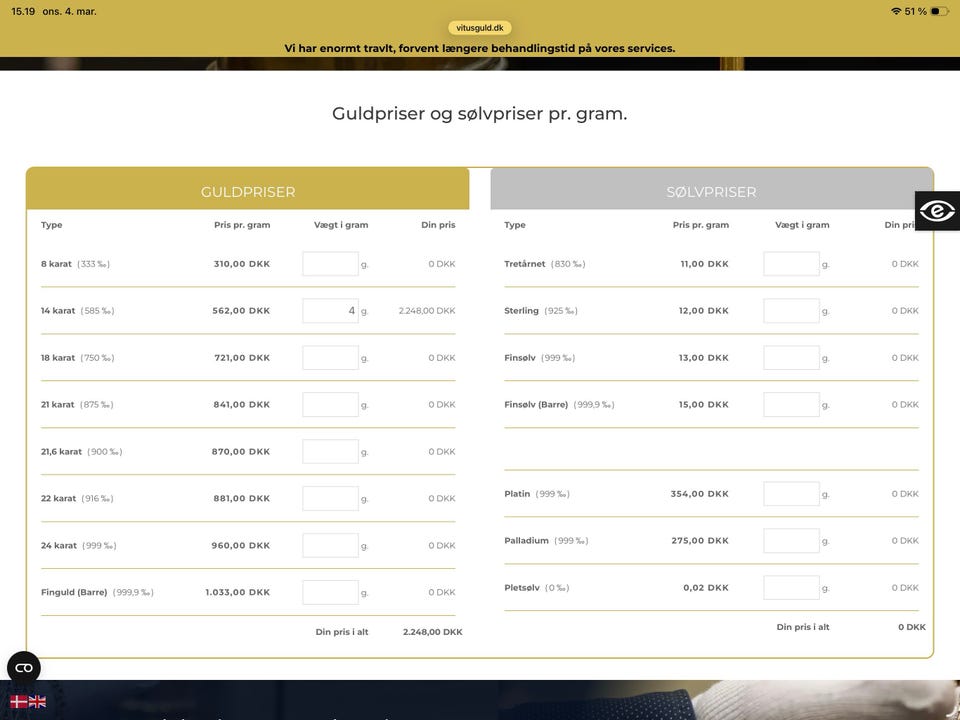
Task: Click the 22 karat price 881,00 DKK
Action: 242,498
